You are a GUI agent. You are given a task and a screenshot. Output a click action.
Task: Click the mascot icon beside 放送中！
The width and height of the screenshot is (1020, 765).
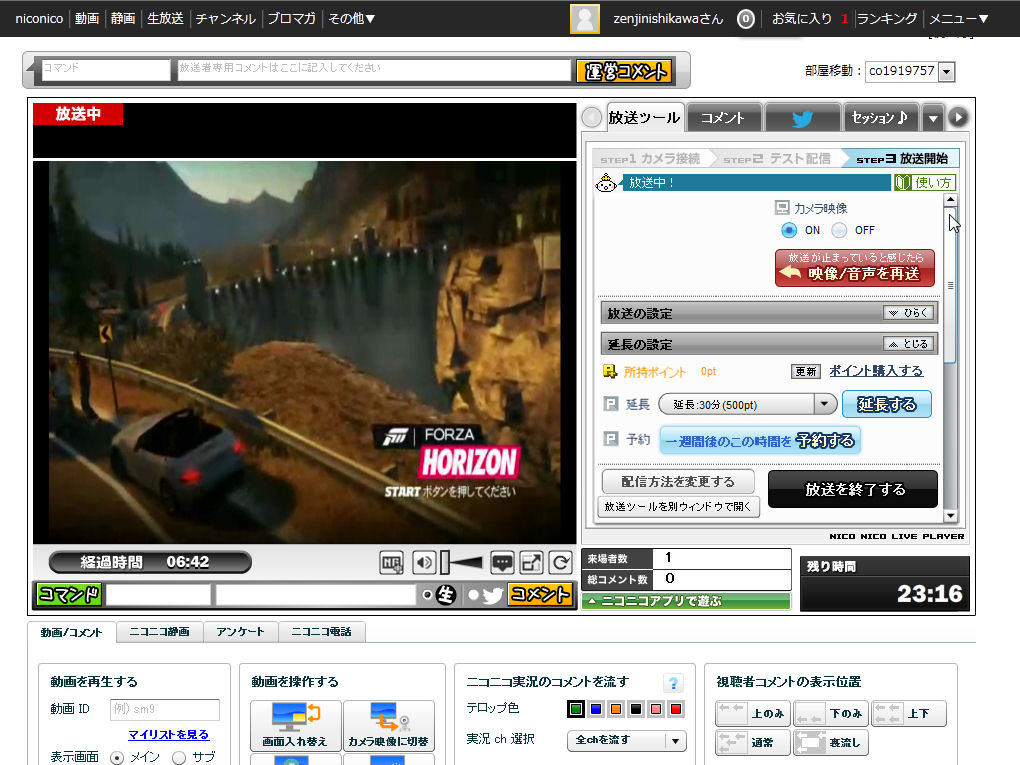point(606,183)
